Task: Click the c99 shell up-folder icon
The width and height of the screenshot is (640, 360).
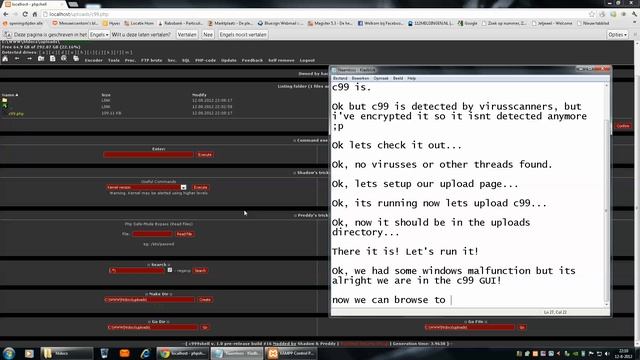Action: (x=41, y=59)
